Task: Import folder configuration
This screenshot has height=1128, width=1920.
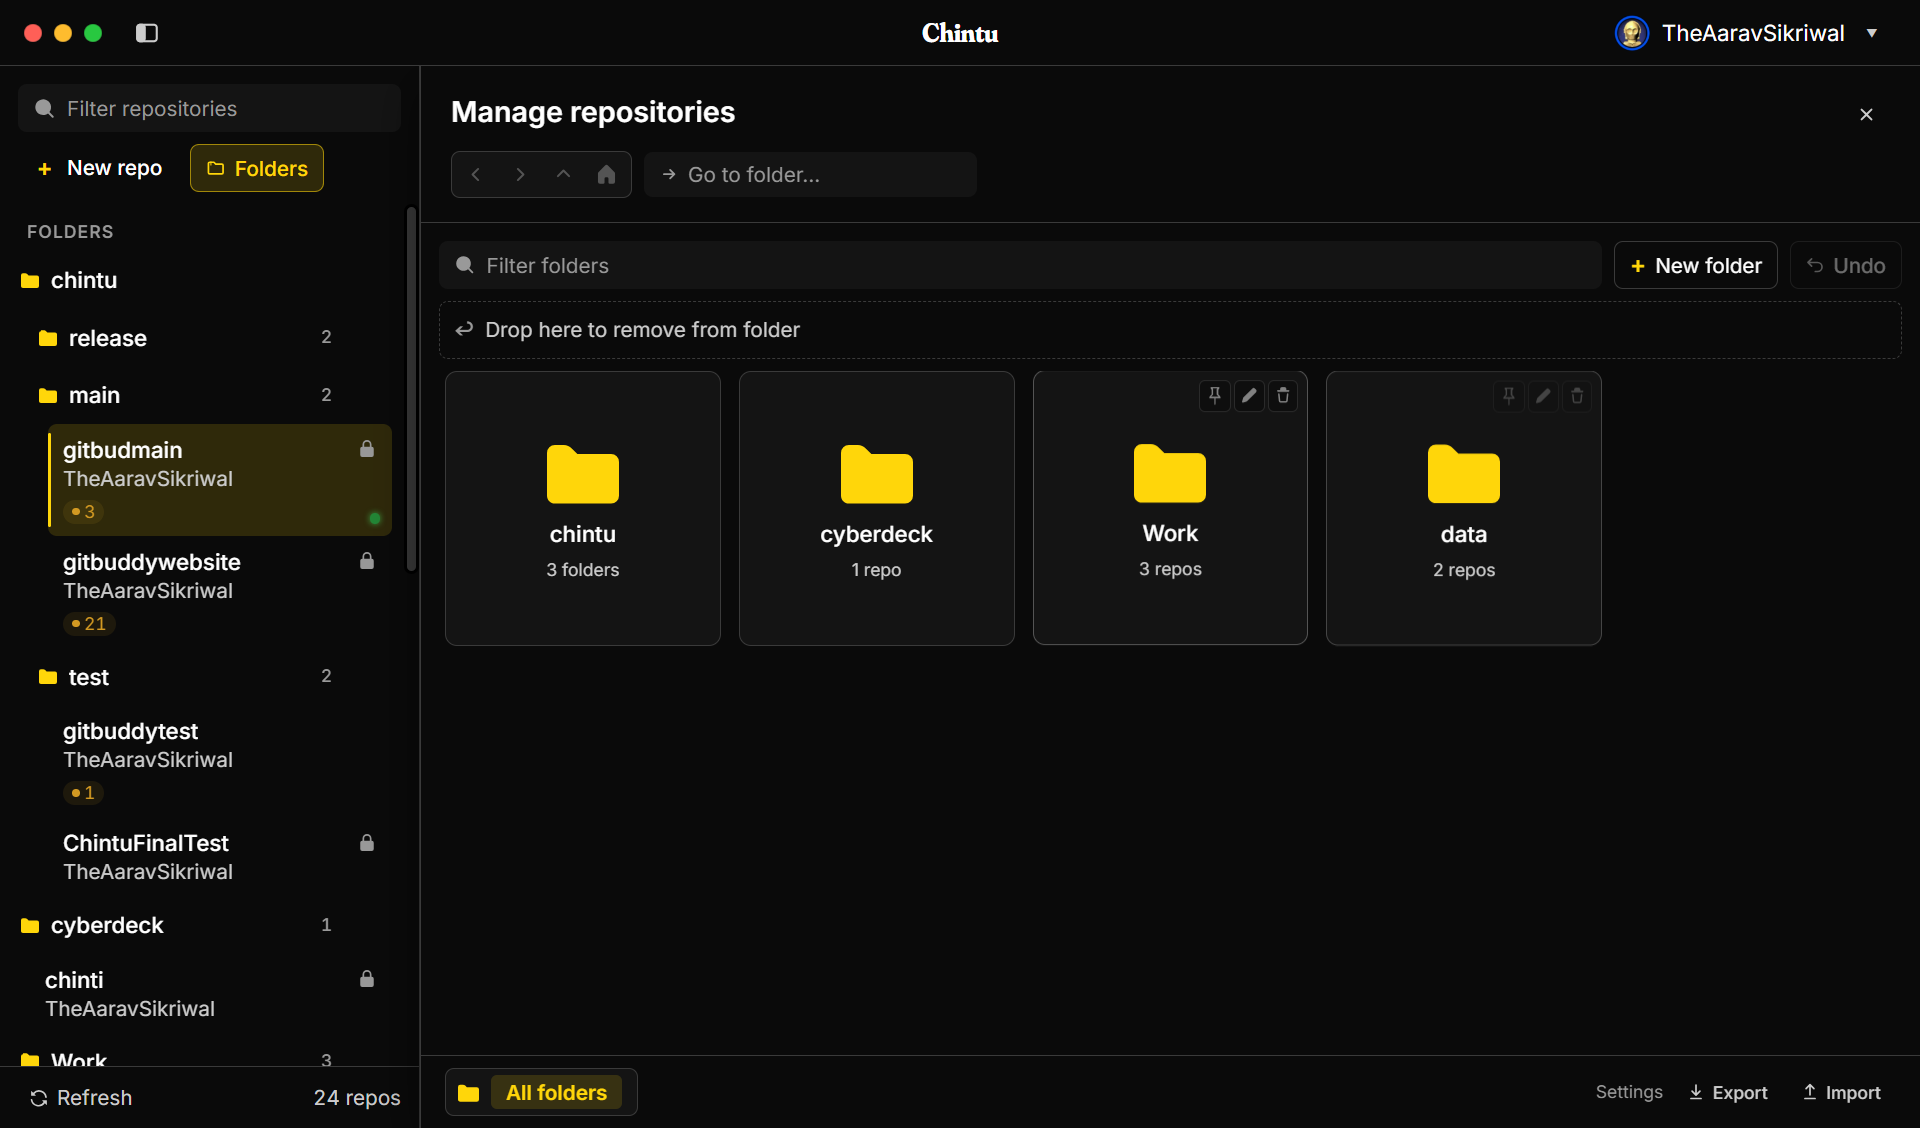Action: click(1842, 1092)
